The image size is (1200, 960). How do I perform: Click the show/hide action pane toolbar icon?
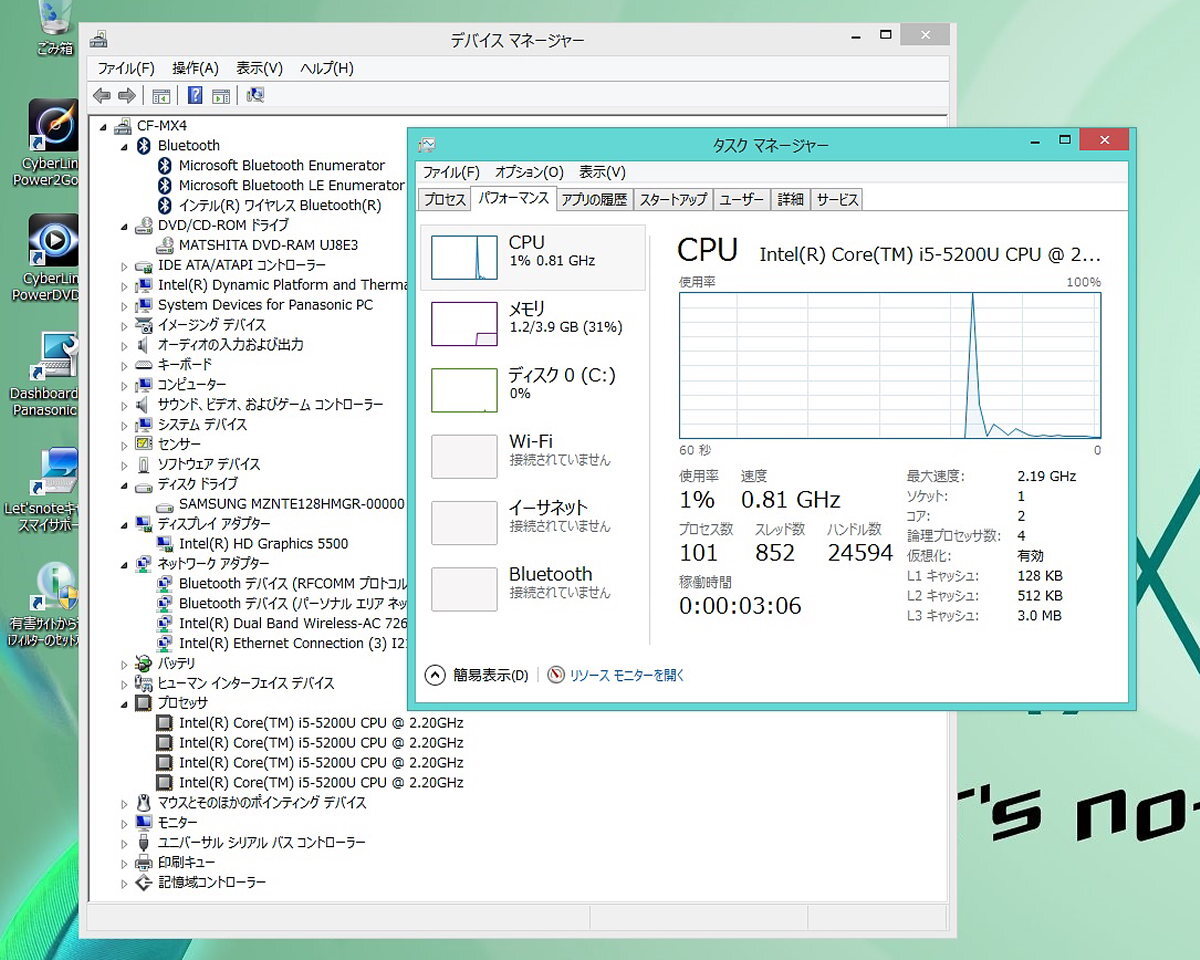tap(221, 96)
